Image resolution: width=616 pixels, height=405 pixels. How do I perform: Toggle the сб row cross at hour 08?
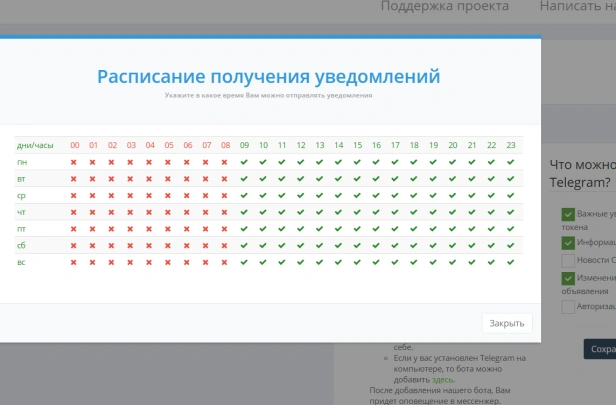point(224,246)
